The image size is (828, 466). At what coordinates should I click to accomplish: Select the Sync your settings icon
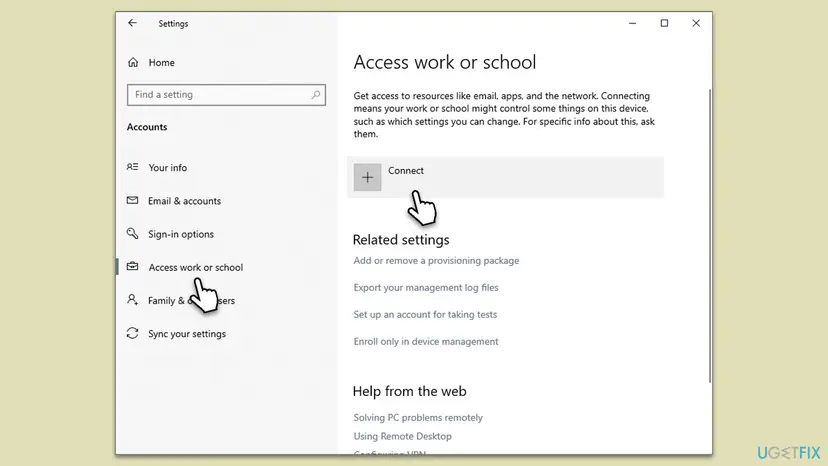coord(133,333)
